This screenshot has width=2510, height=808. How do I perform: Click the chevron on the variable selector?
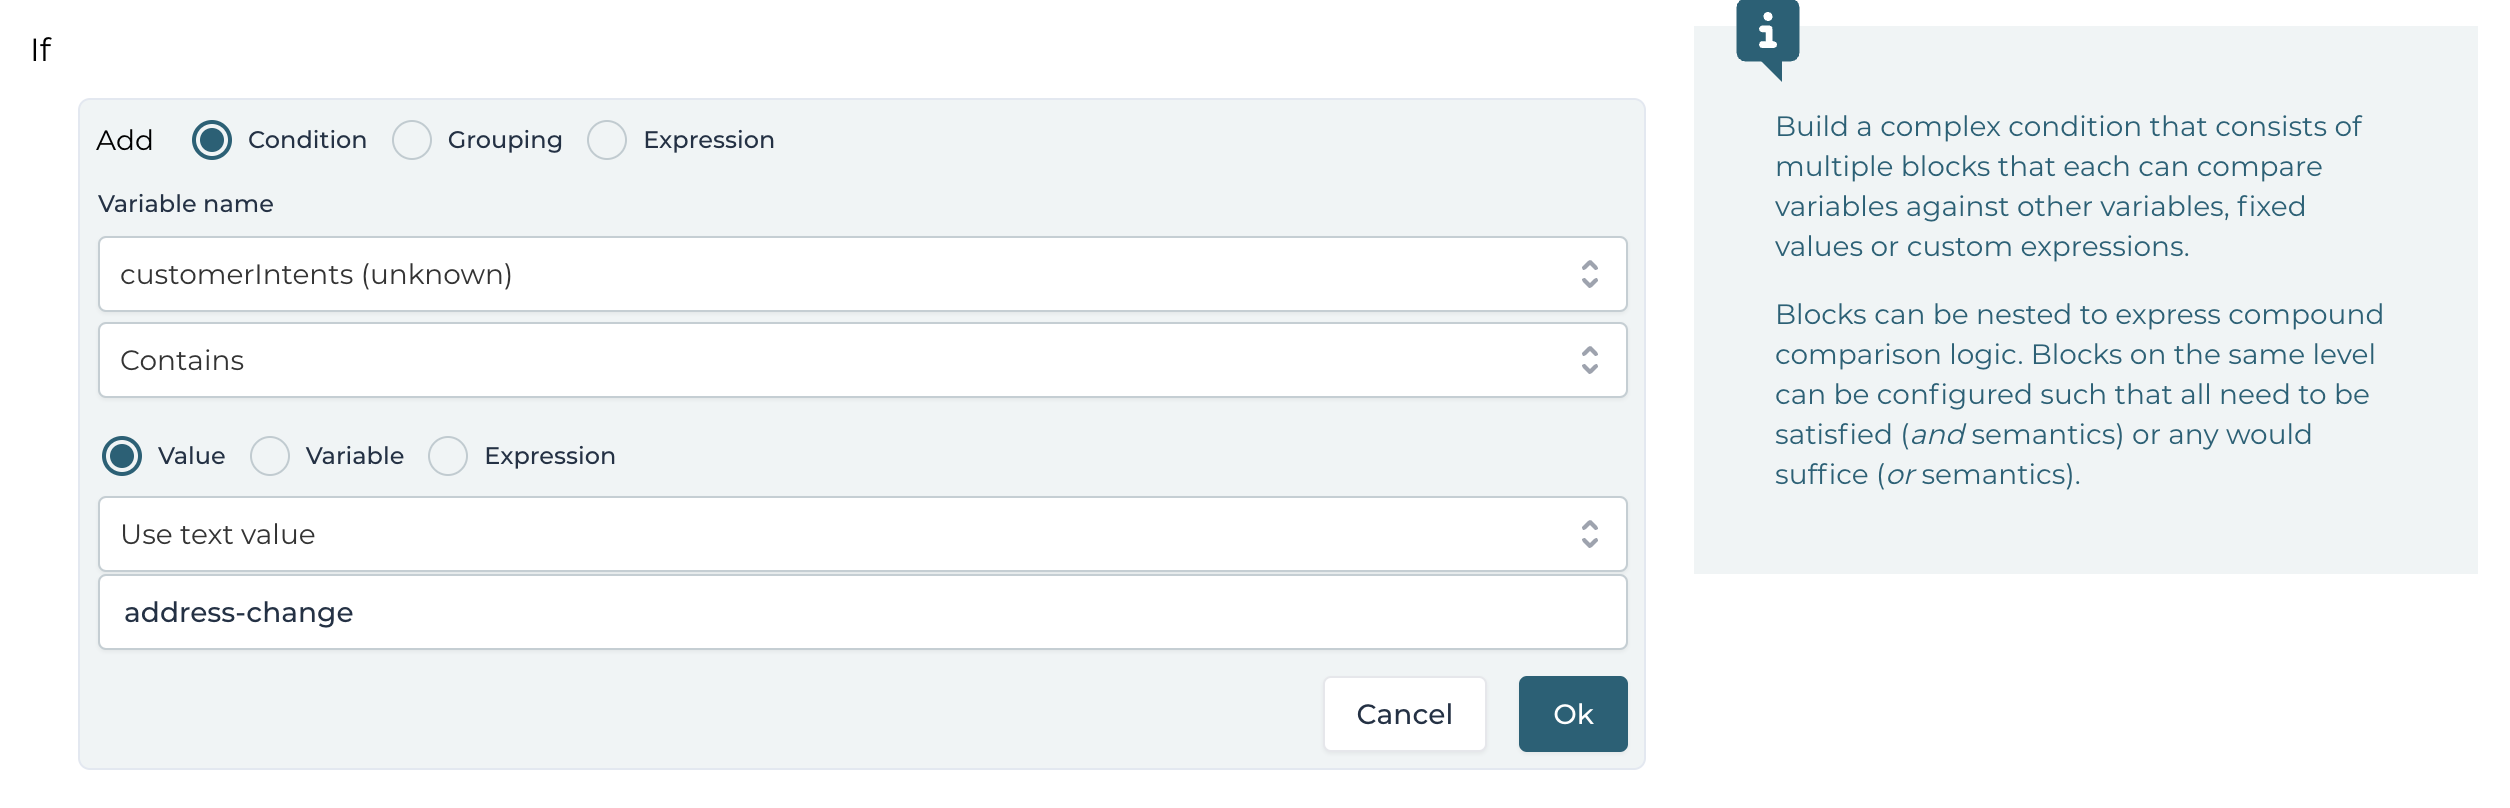click(1590, 273)
